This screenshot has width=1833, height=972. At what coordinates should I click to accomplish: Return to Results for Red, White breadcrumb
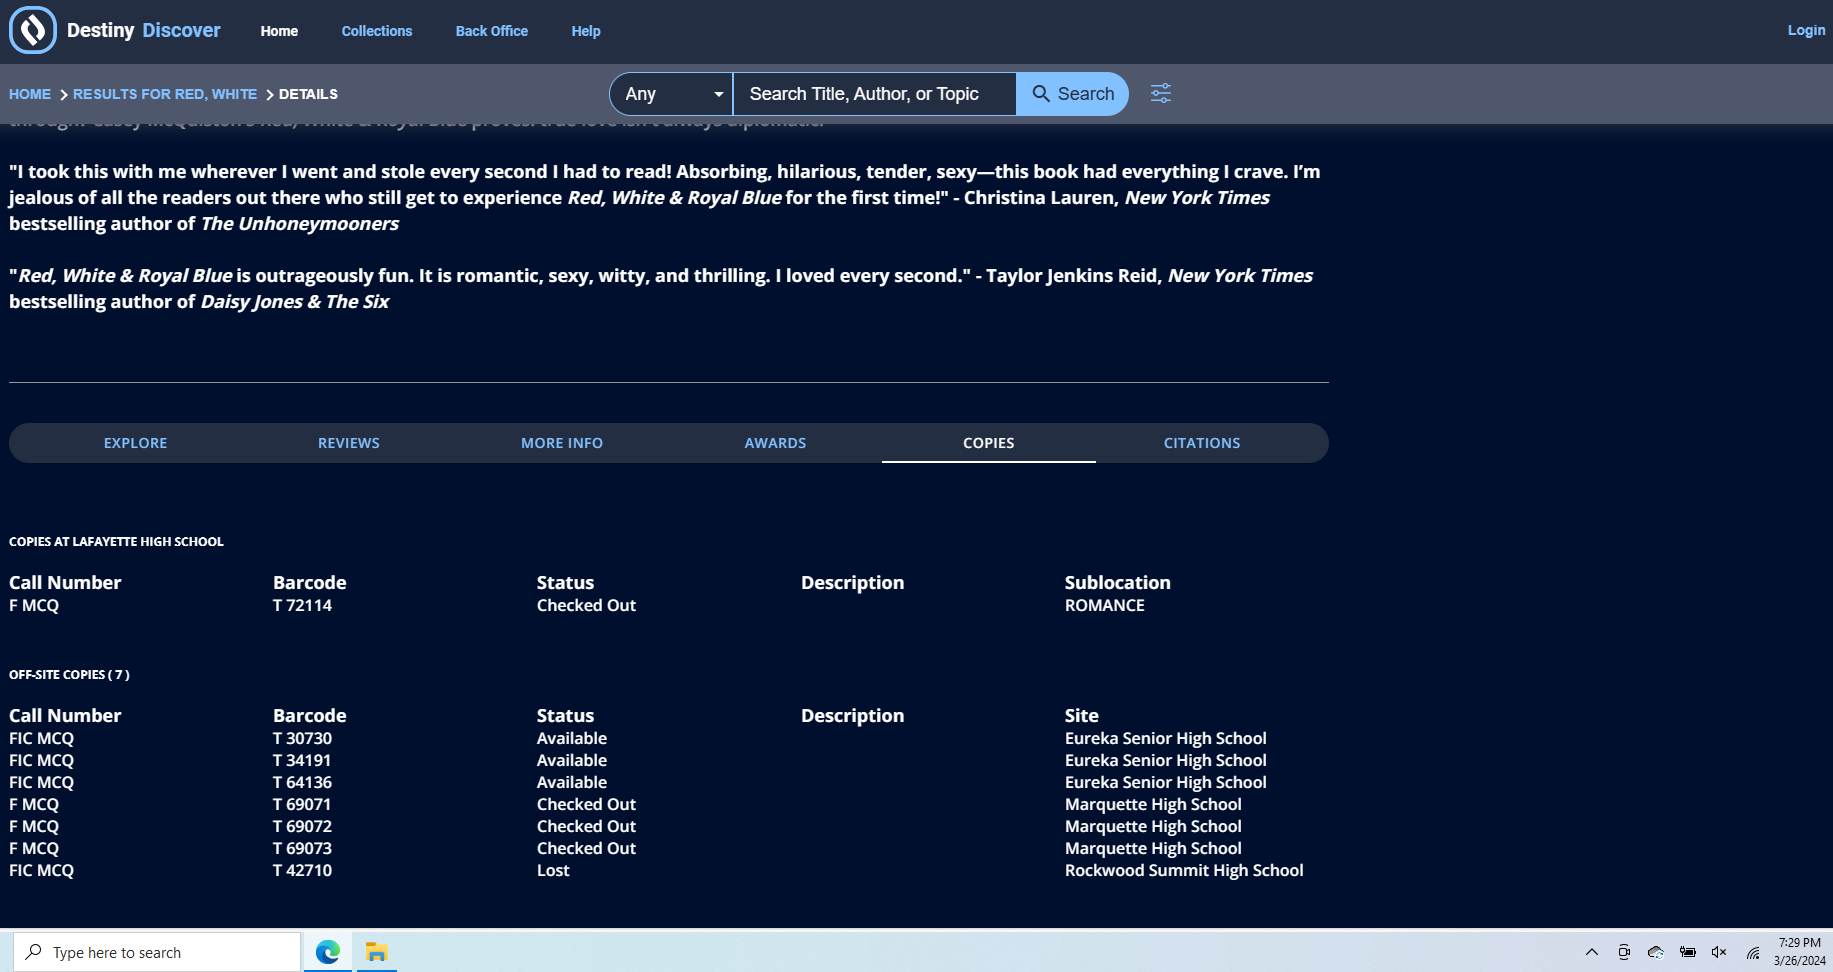(165, 94)
